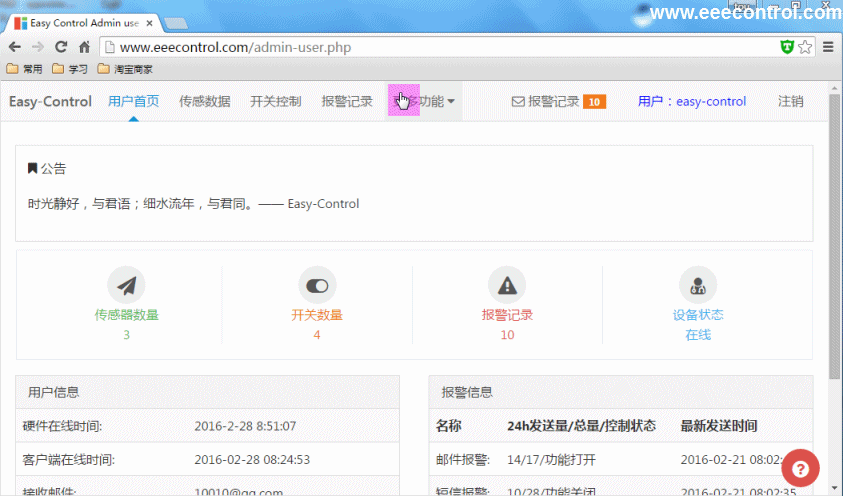The width and height of the screenshot is (843, 496).
Task: Click the 邮件报警 row name
Action: pos(462,460)
